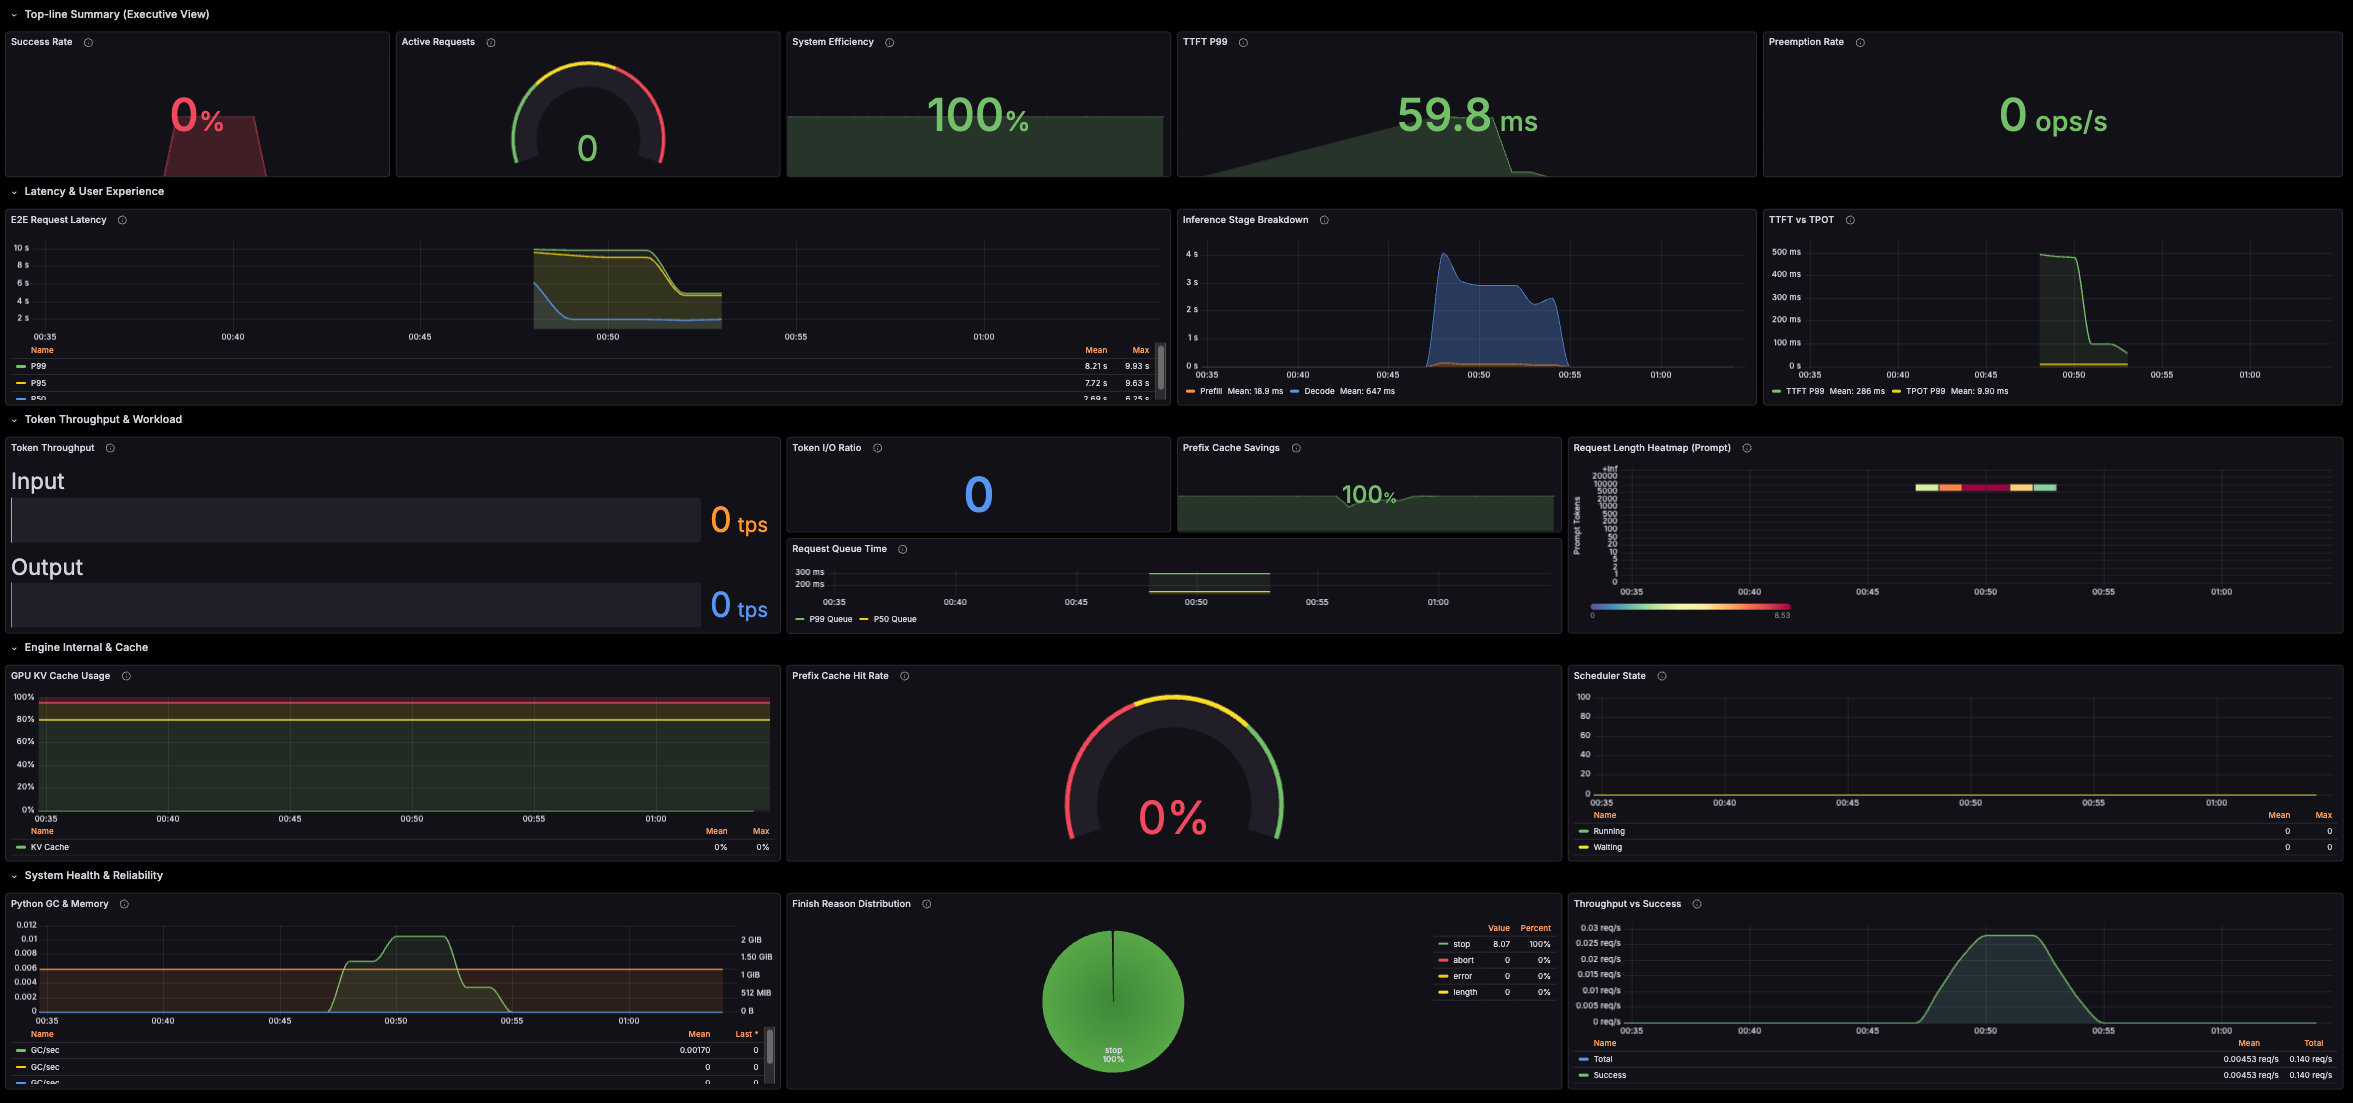Click Finish Reason Distribution panel title
Viewport: 2353px width, 1103px height.
click(851, 904)
